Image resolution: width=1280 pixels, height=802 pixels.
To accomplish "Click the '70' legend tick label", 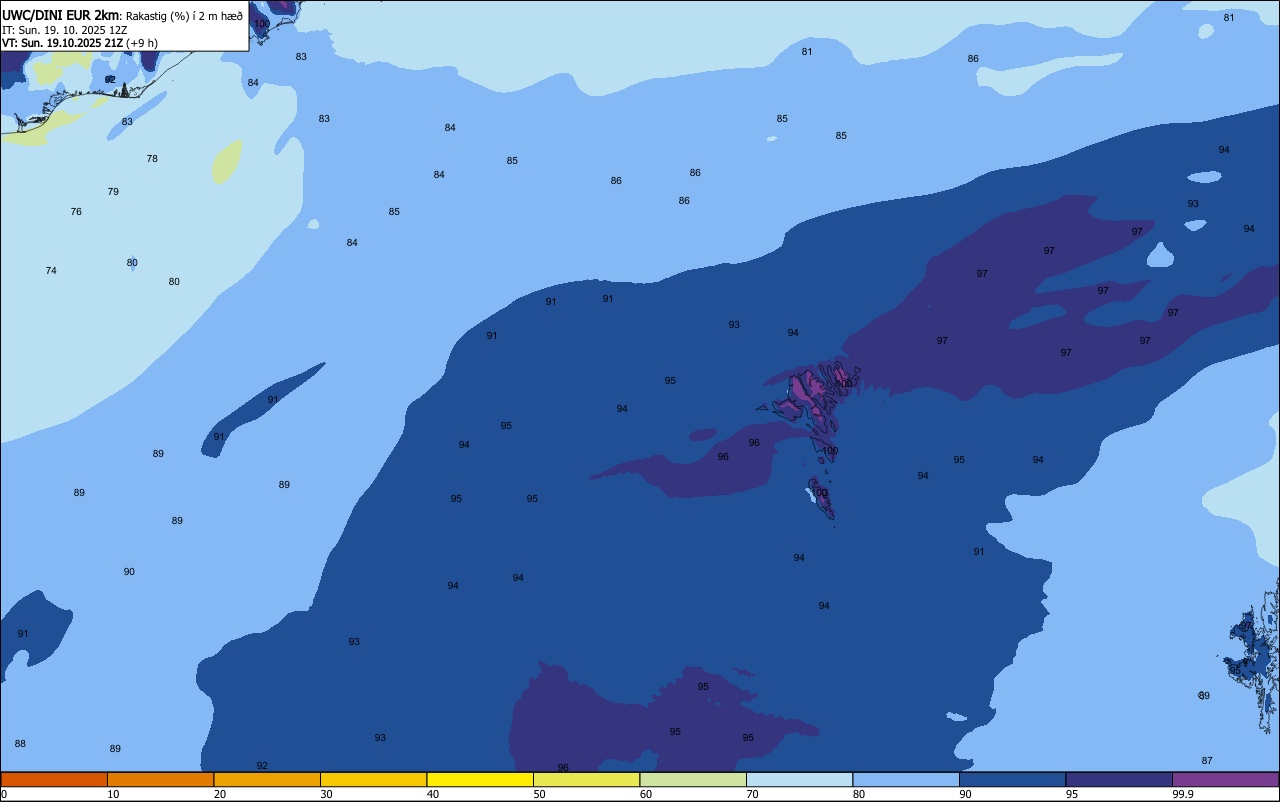I will pyautogui.click(x=752, y=794).
